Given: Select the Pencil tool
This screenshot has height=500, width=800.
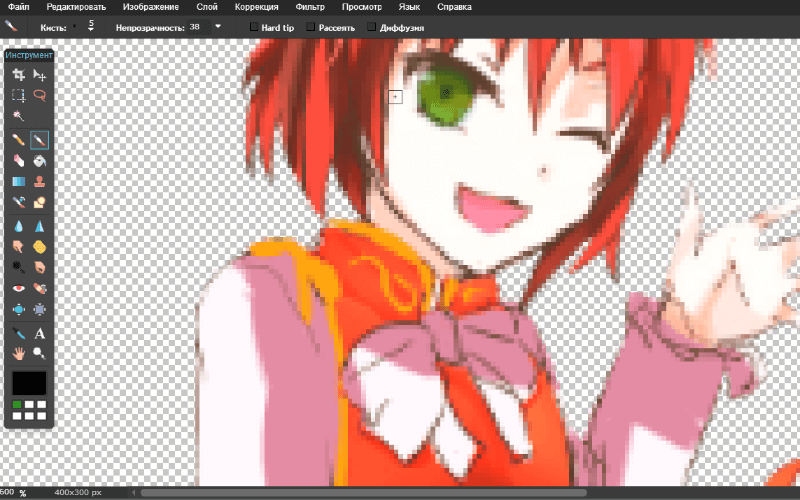Looking at the screenshot, I should 18,140.
